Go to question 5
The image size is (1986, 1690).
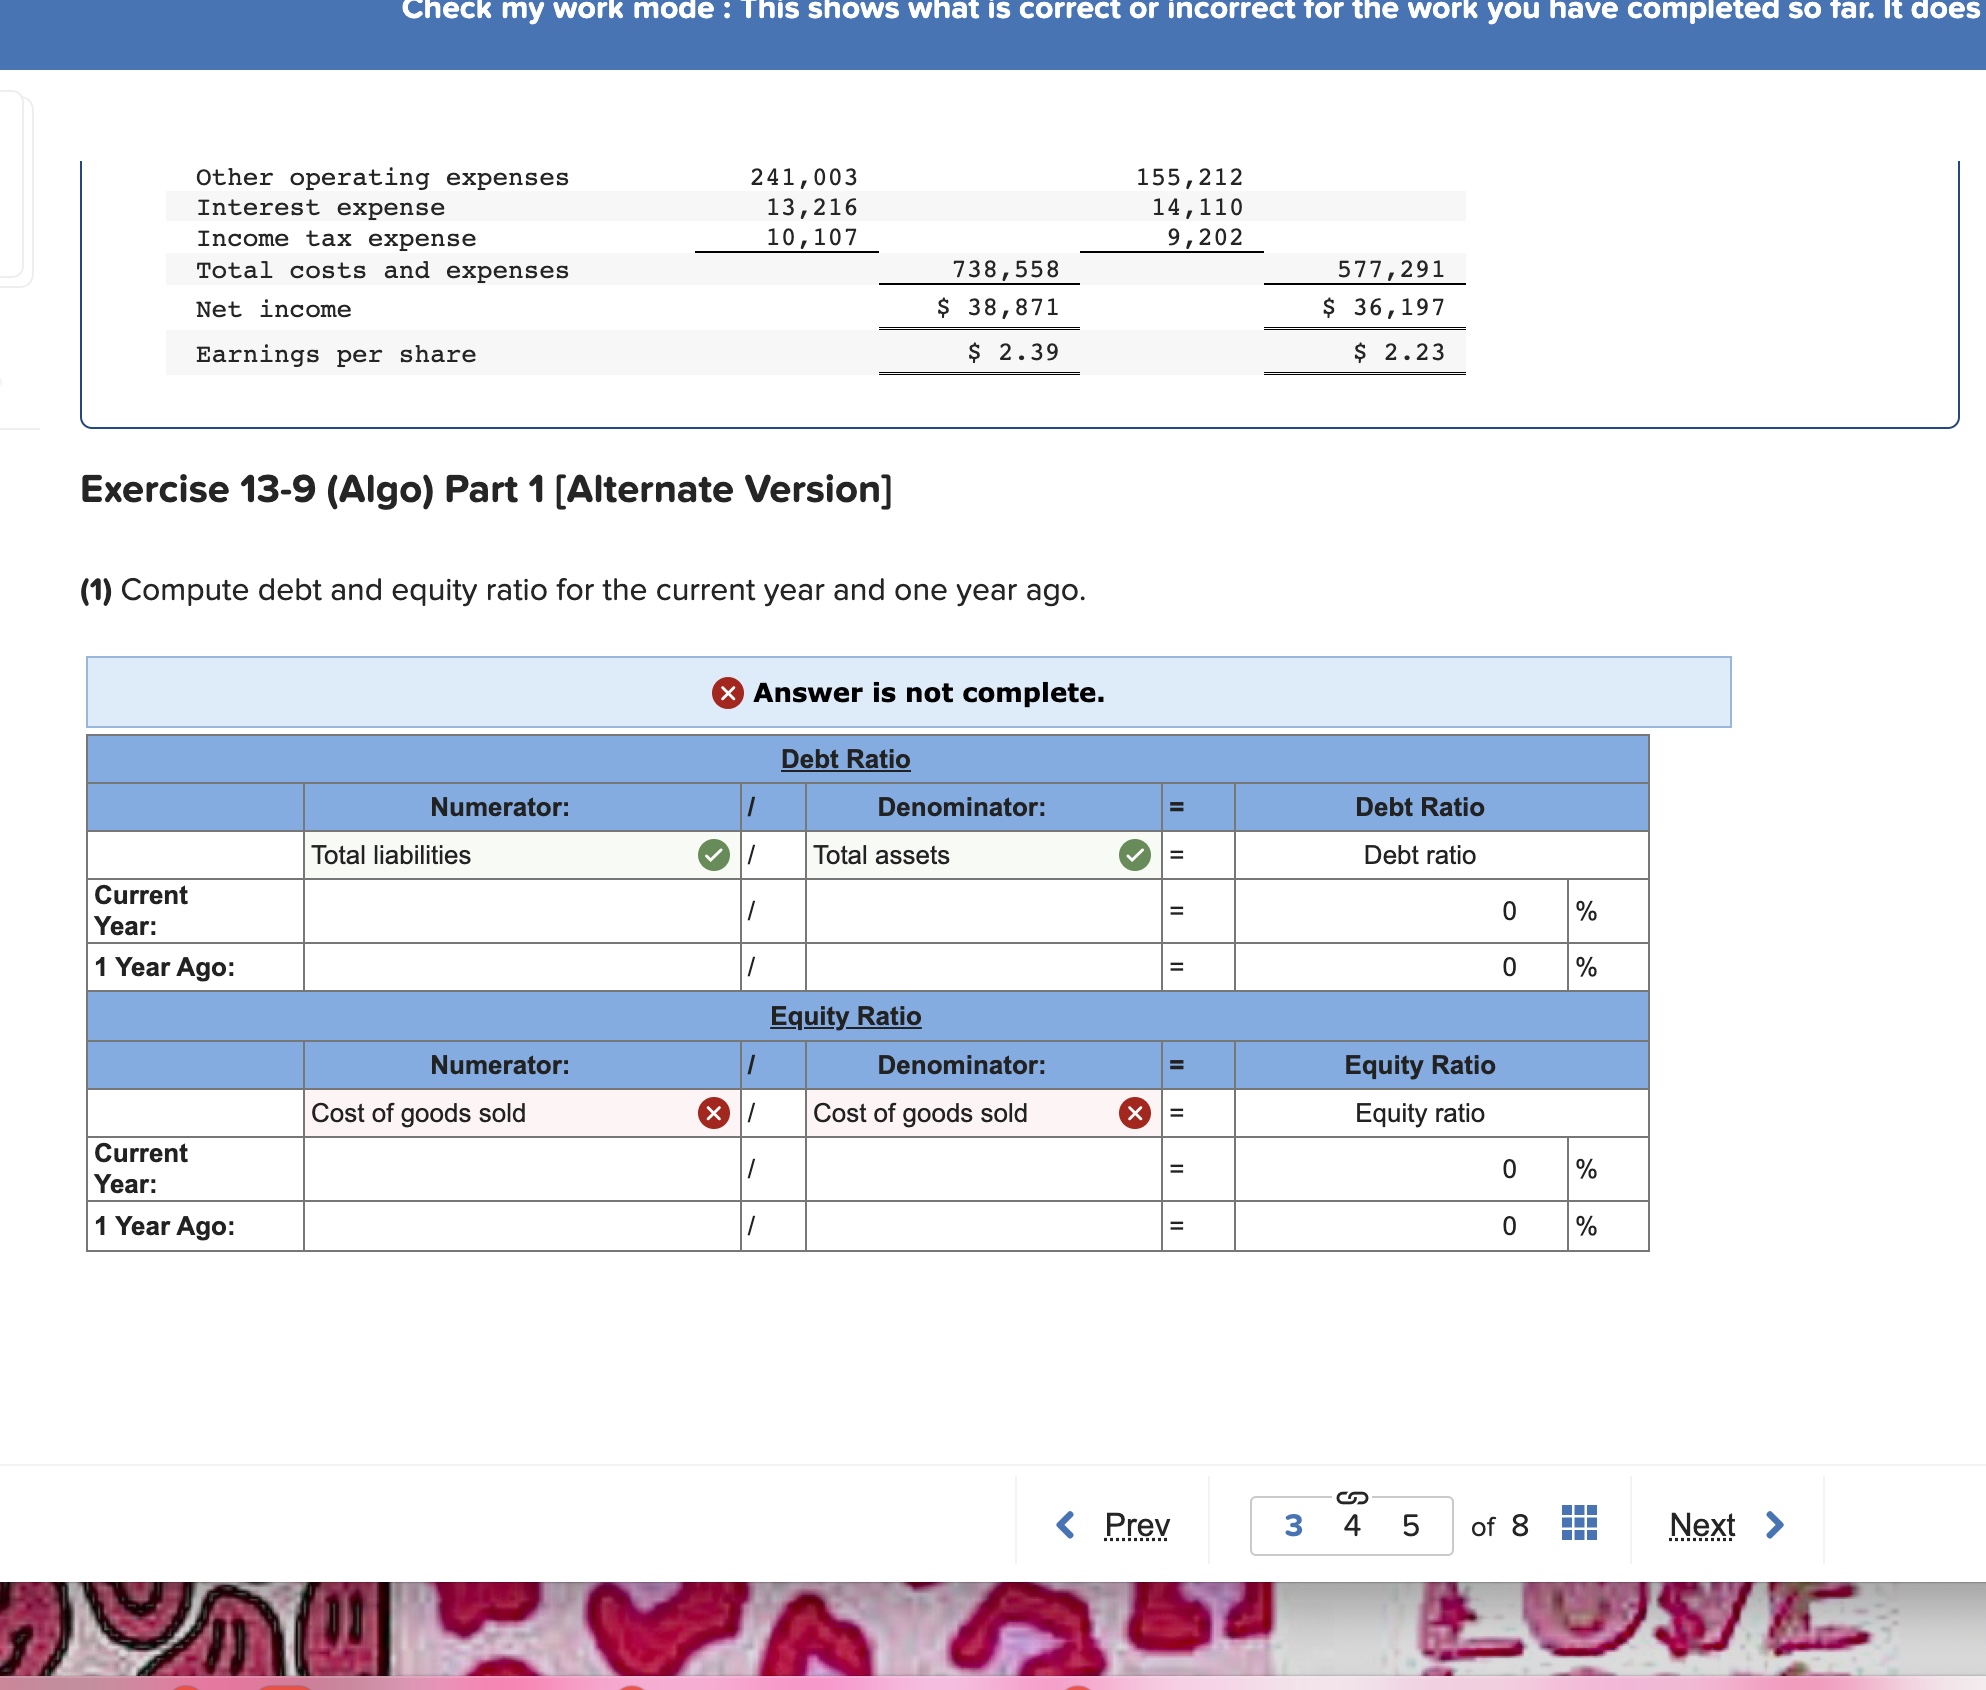coord(1410,1525)
